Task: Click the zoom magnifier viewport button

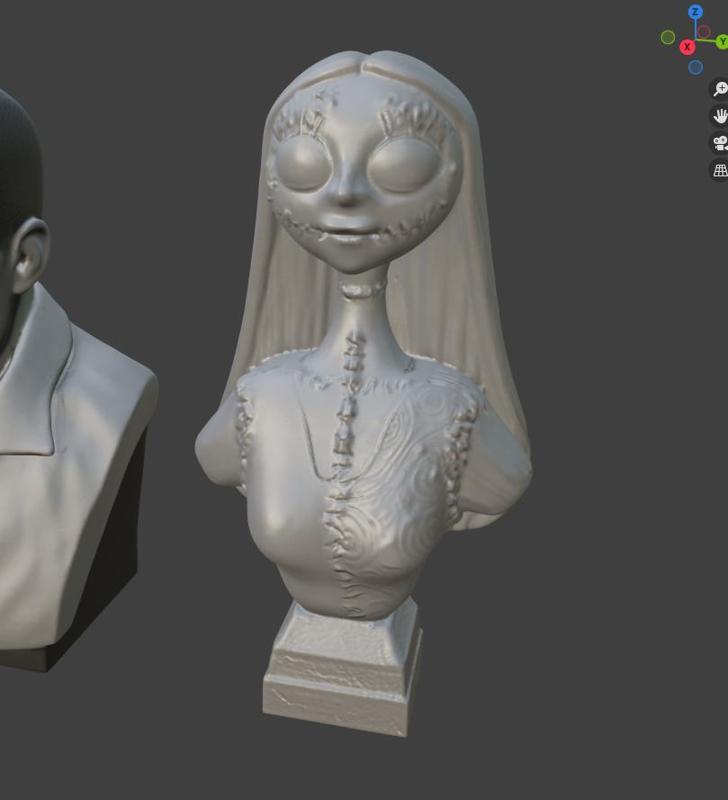Action: 720,89
